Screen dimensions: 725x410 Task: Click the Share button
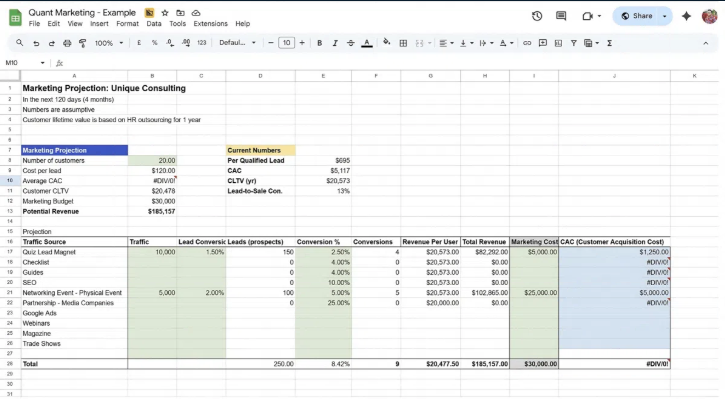point(637,16)
